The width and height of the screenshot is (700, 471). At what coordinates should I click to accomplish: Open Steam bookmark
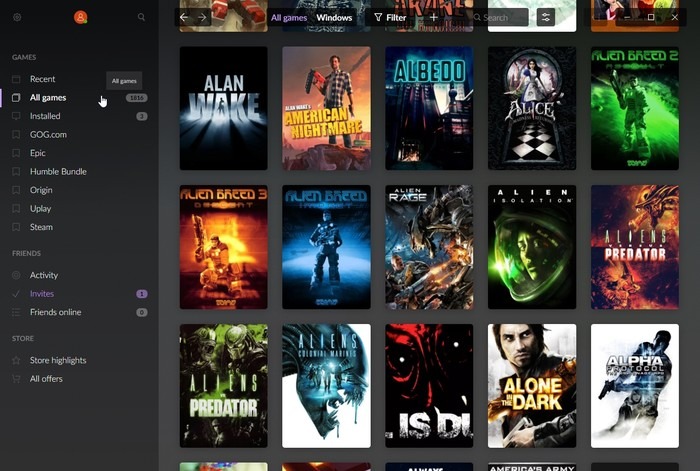[41, 227]
